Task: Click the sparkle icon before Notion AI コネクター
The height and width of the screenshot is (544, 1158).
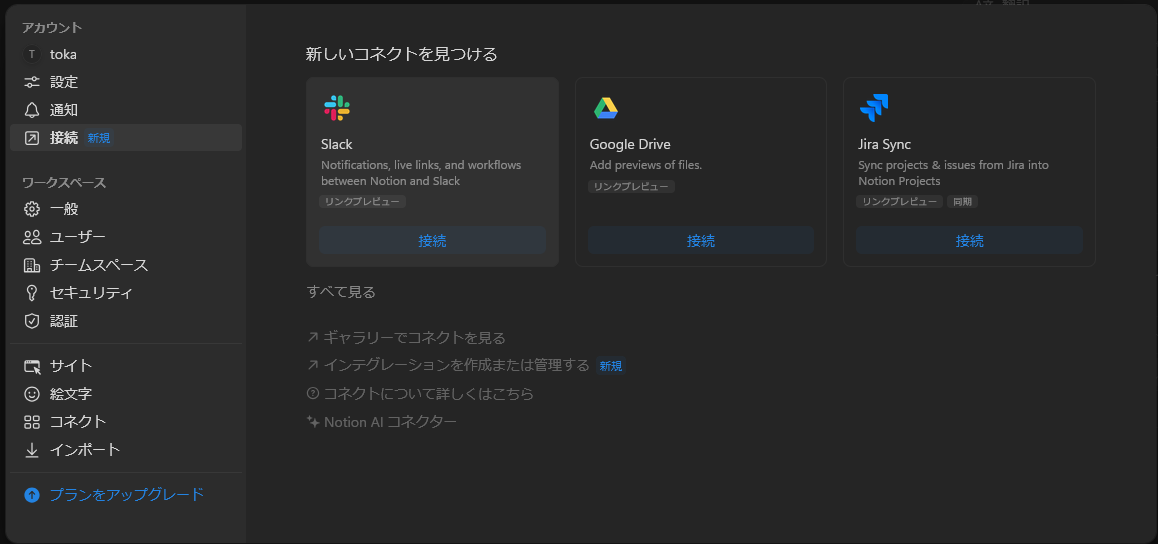Action: [x=312, y=421]
